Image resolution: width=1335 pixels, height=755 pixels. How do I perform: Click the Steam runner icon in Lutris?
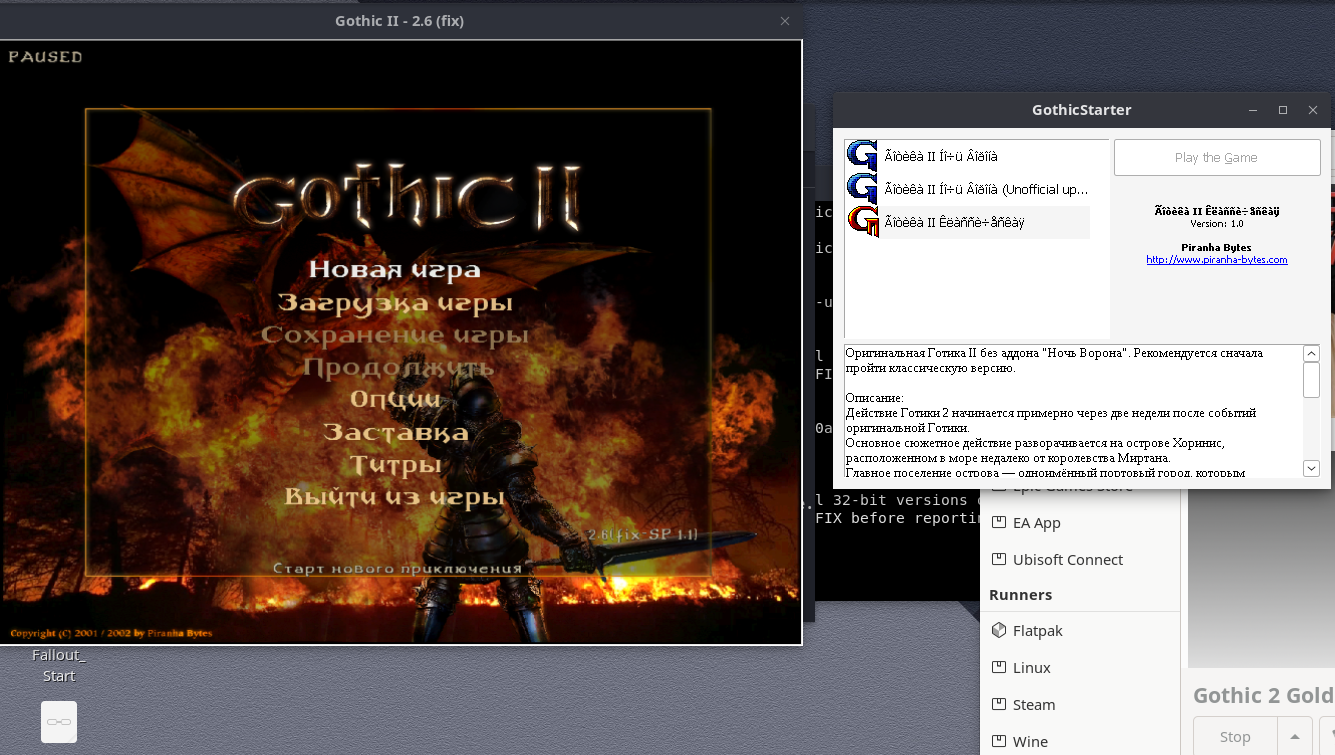pyautogui.click(x=998, y=704)
